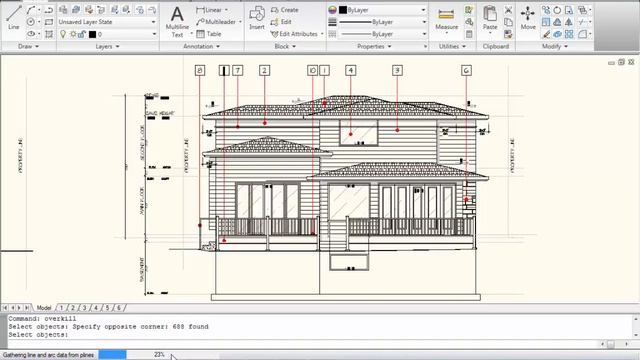This screenshot has width=640, height=360.
Task: Open the calculator icon in Utilities
Action: [469, 34]
